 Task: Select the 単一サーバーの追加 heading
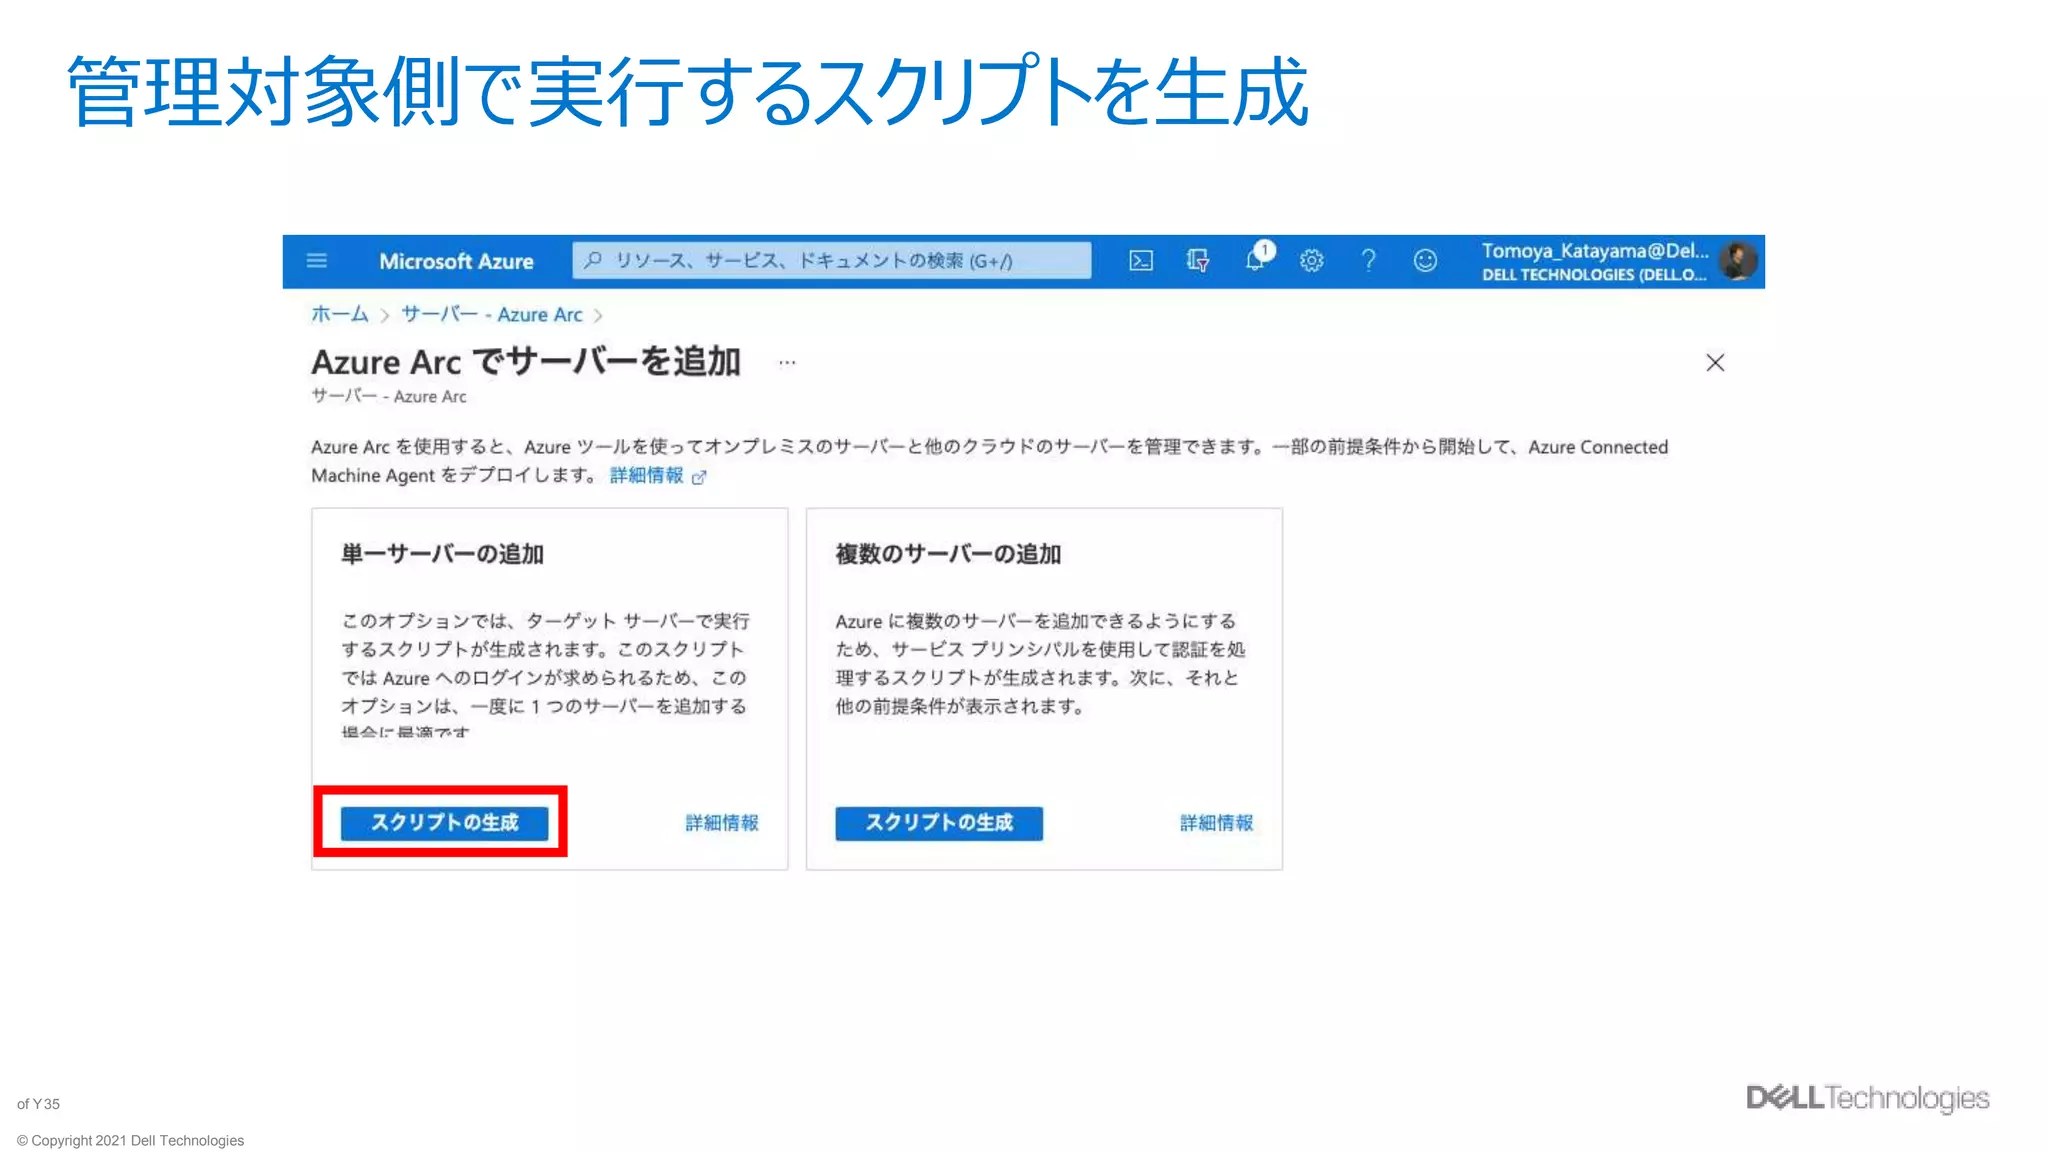point(442,554)
